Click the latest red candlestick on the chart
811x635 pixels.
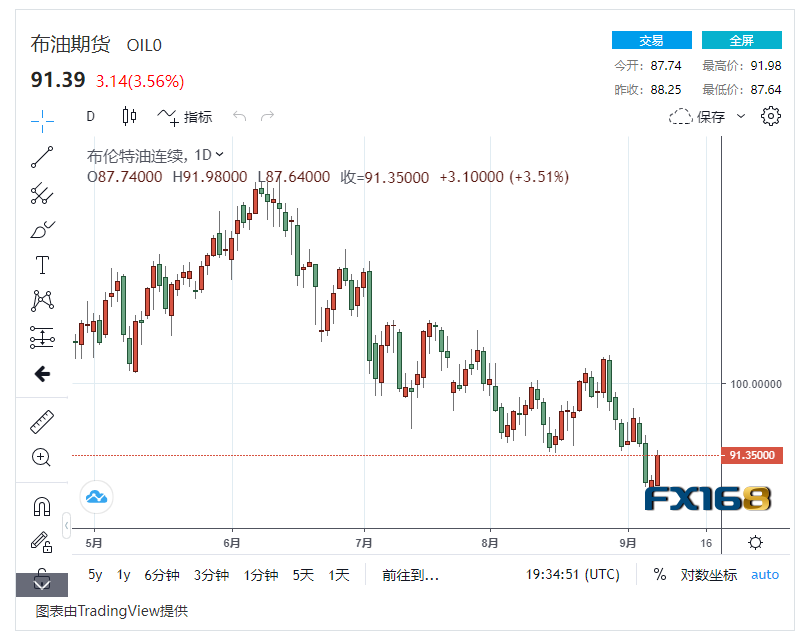[657, 471]
